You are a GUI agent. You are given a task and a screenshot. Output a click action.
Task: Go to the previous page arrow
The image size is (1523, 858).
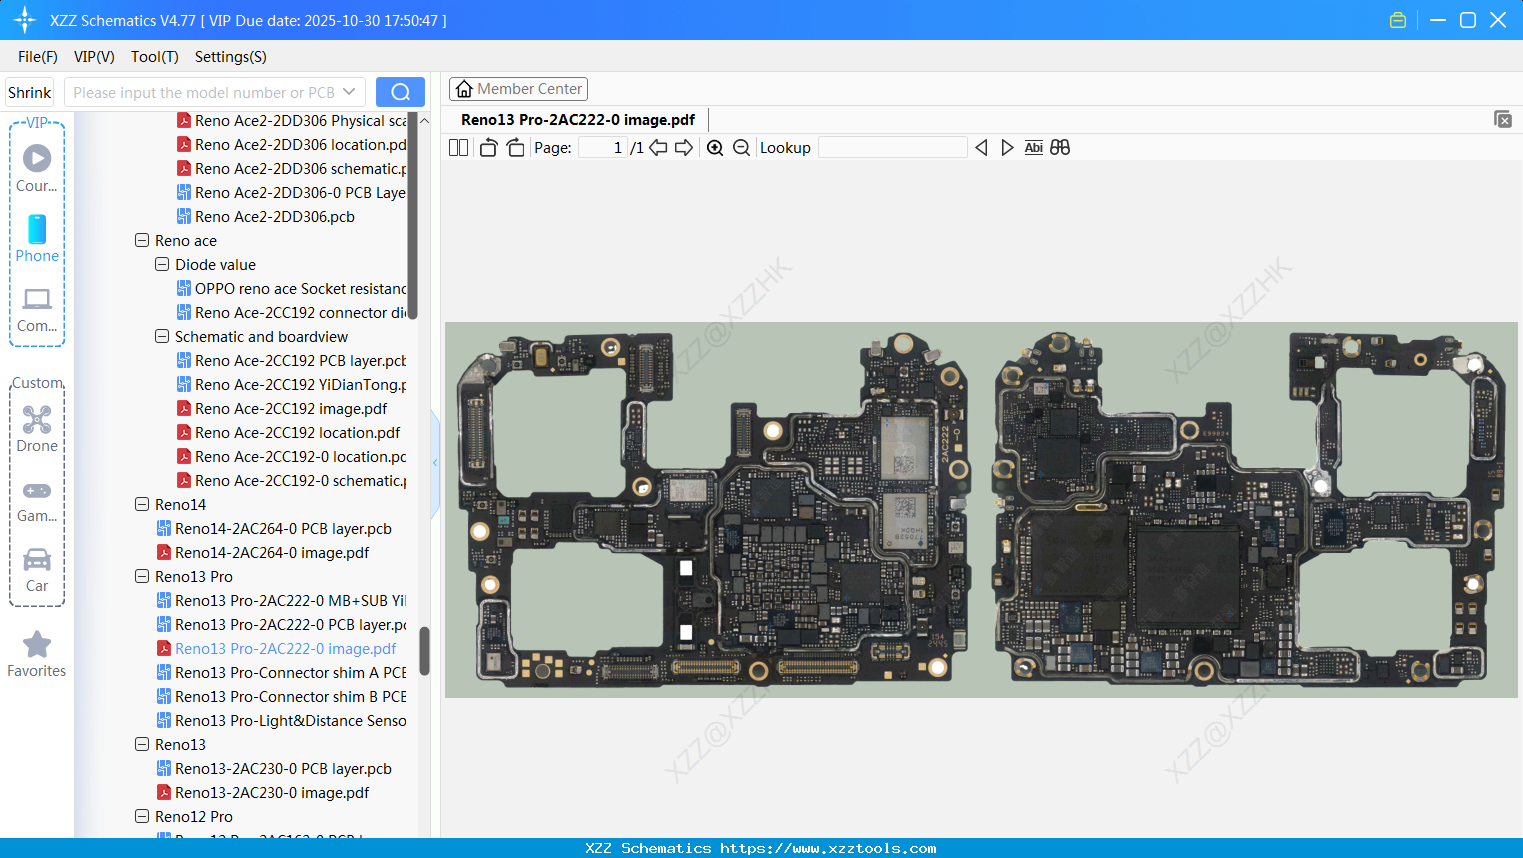pyautogui.click(x=658, y=148)
